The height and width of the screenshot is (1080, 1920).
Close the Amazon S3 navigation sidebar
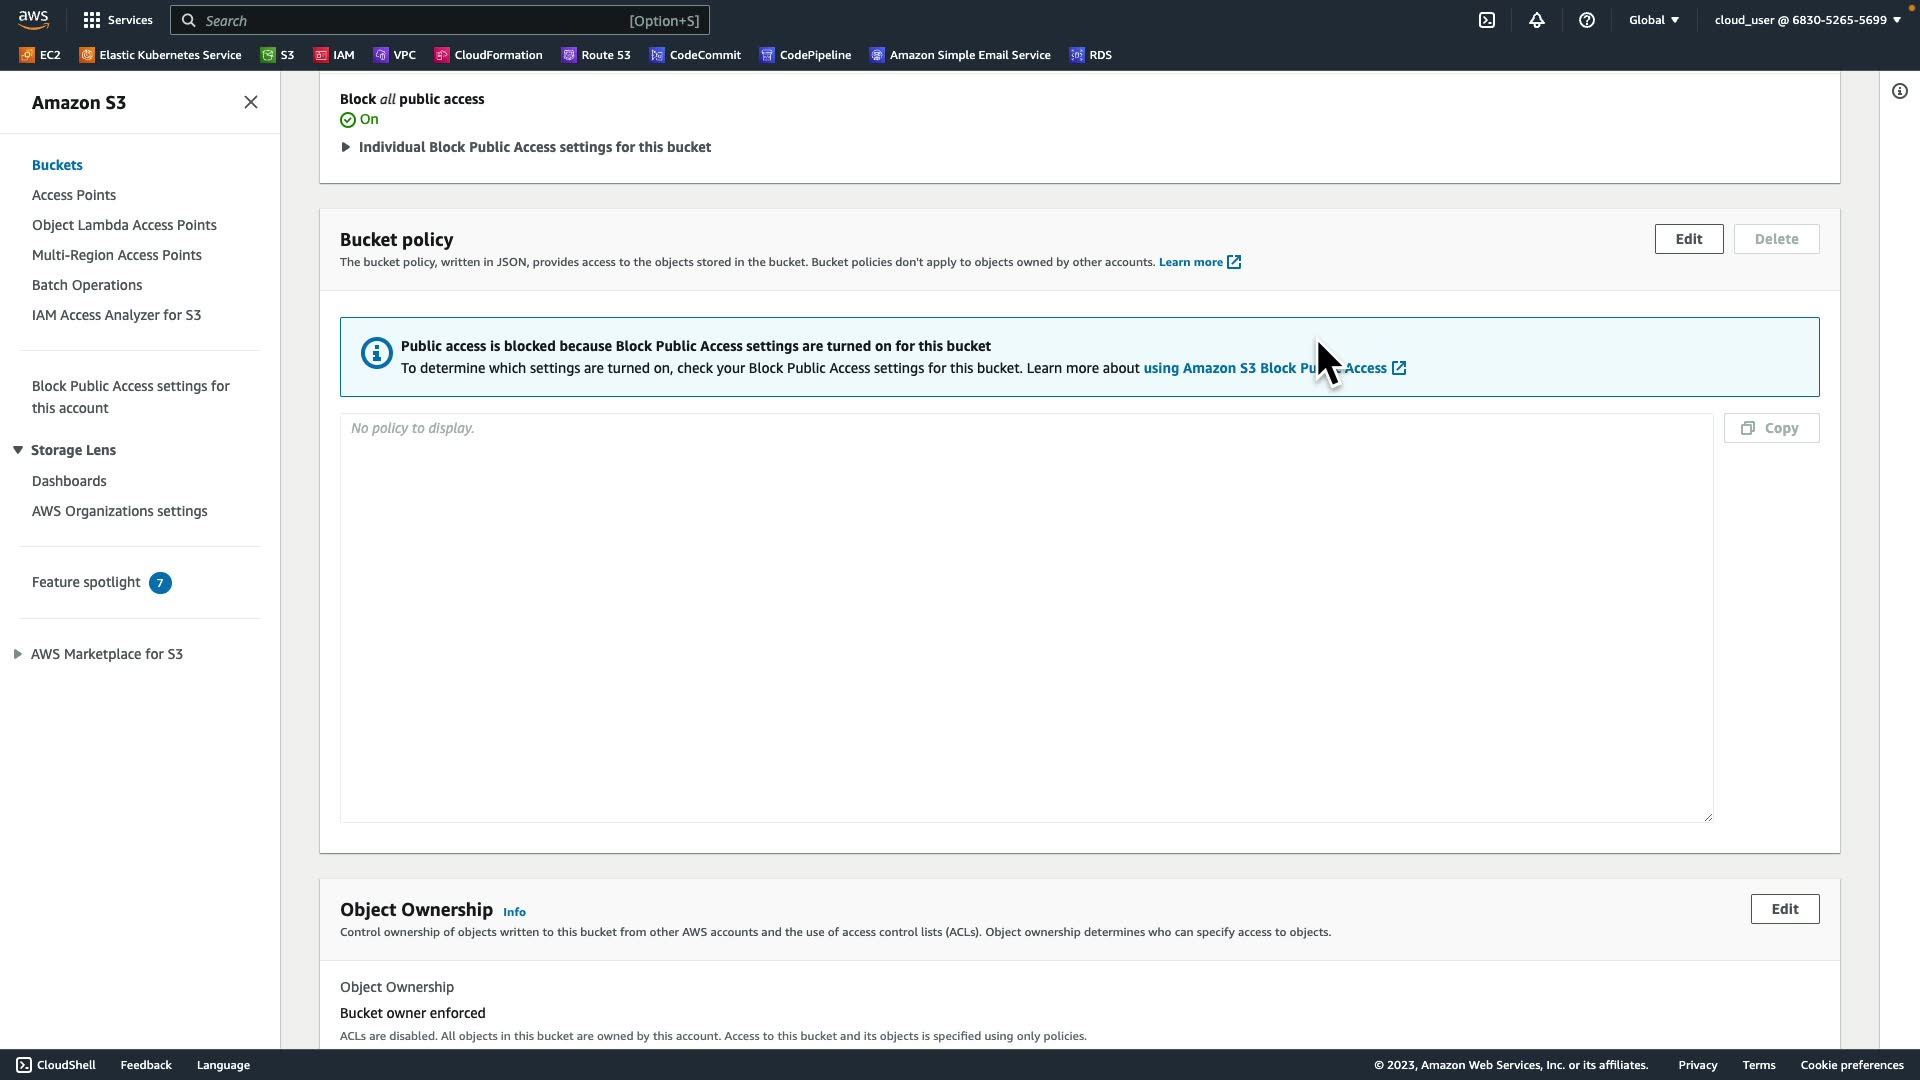point(251,102)
